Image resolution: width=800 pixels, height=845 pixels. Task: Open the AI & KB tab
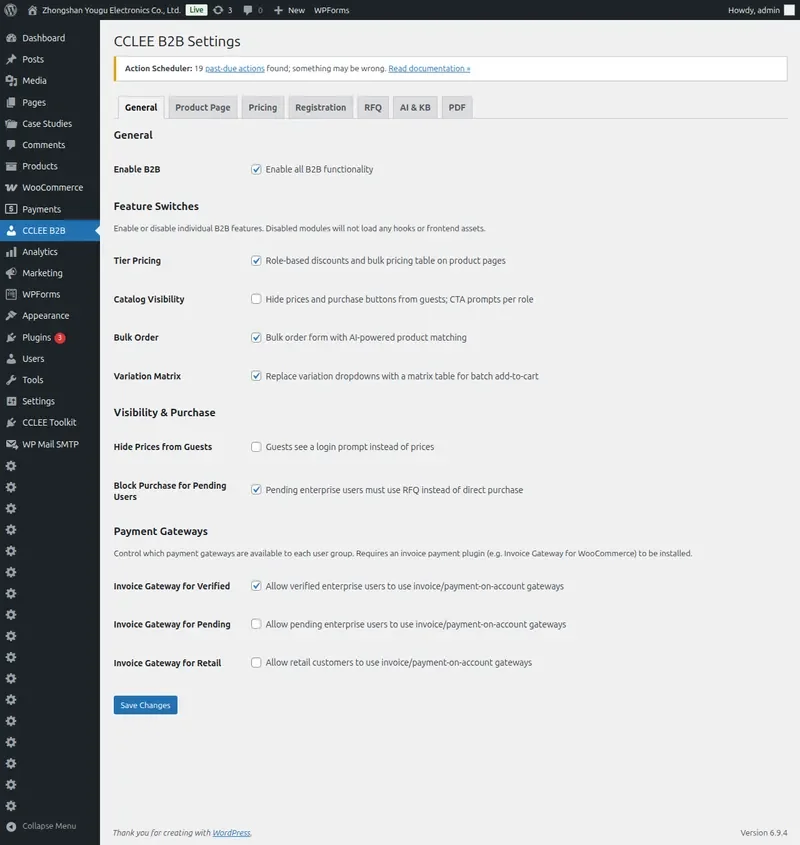415,107
